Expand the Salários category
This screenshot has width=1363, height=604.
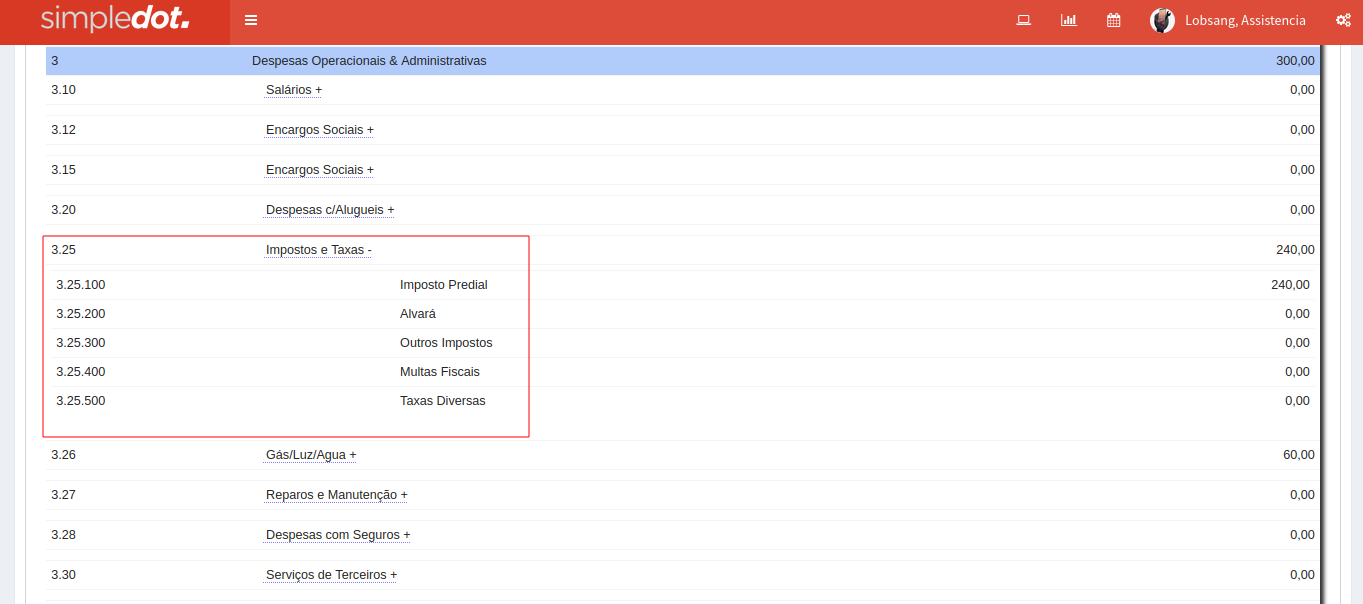pos(294,90)
